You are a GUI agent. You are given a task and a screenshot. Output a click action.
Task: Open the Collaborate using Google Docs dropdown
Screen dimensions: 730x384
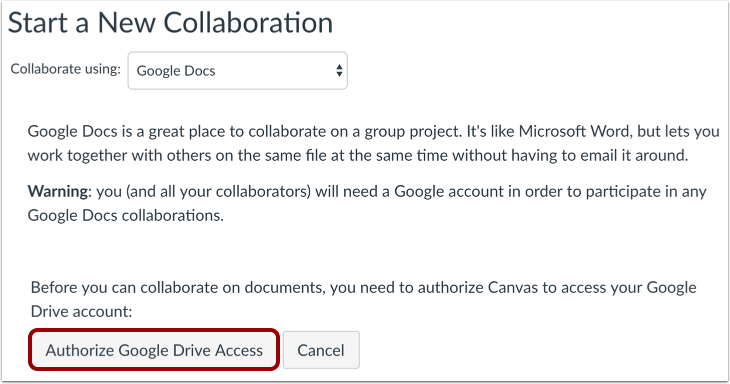(237, 71)
